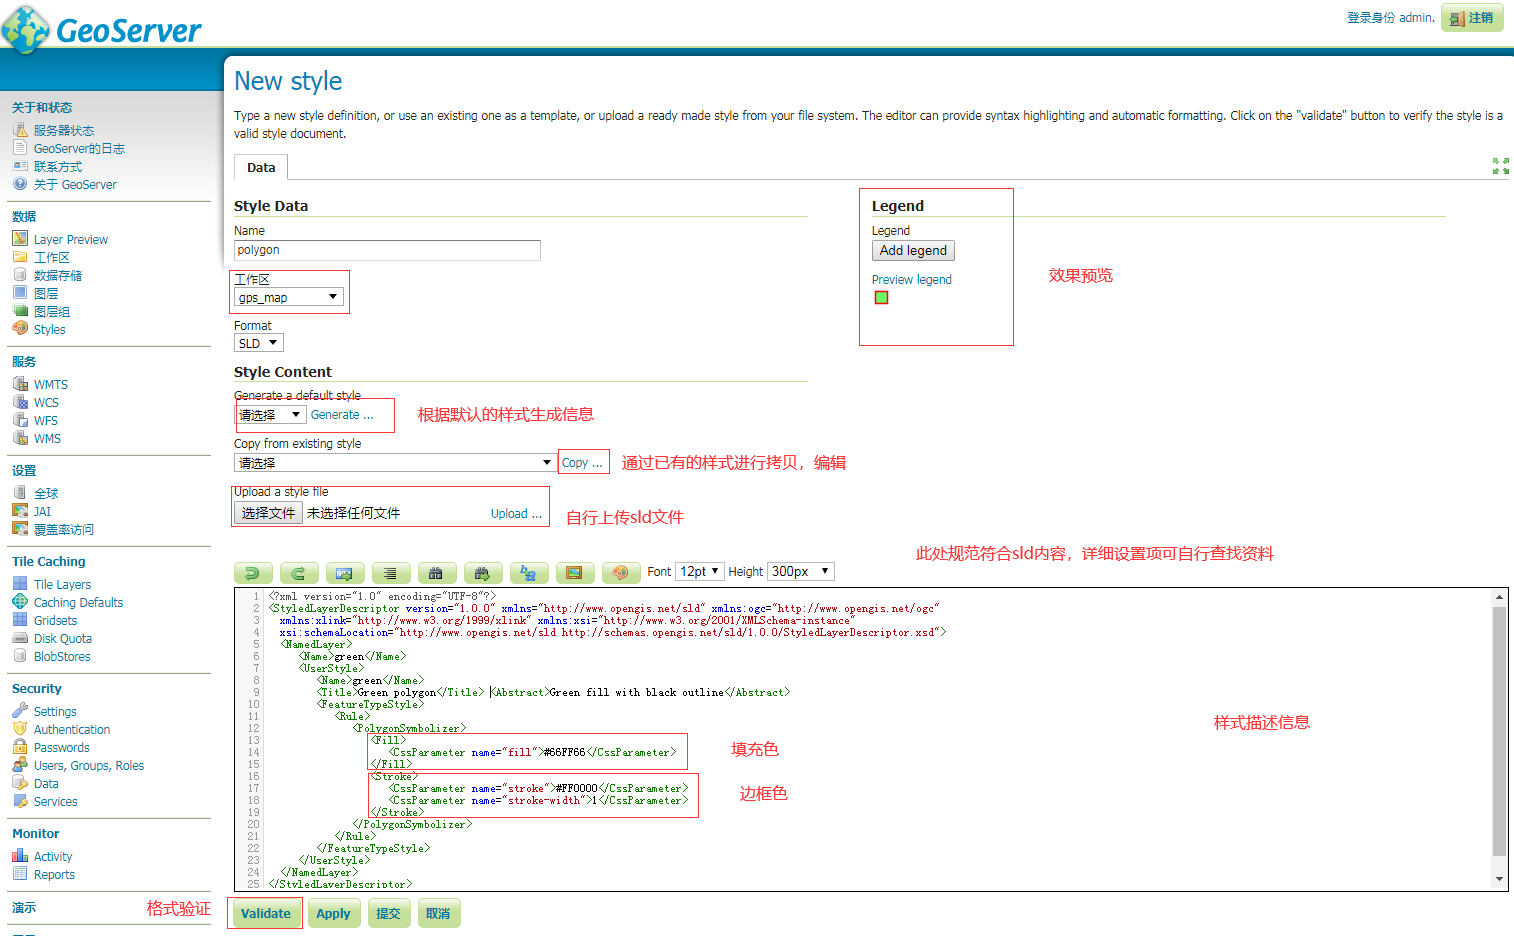Open the 图层 layers link
Screen dimensions: 1514x936
[46, 294]
